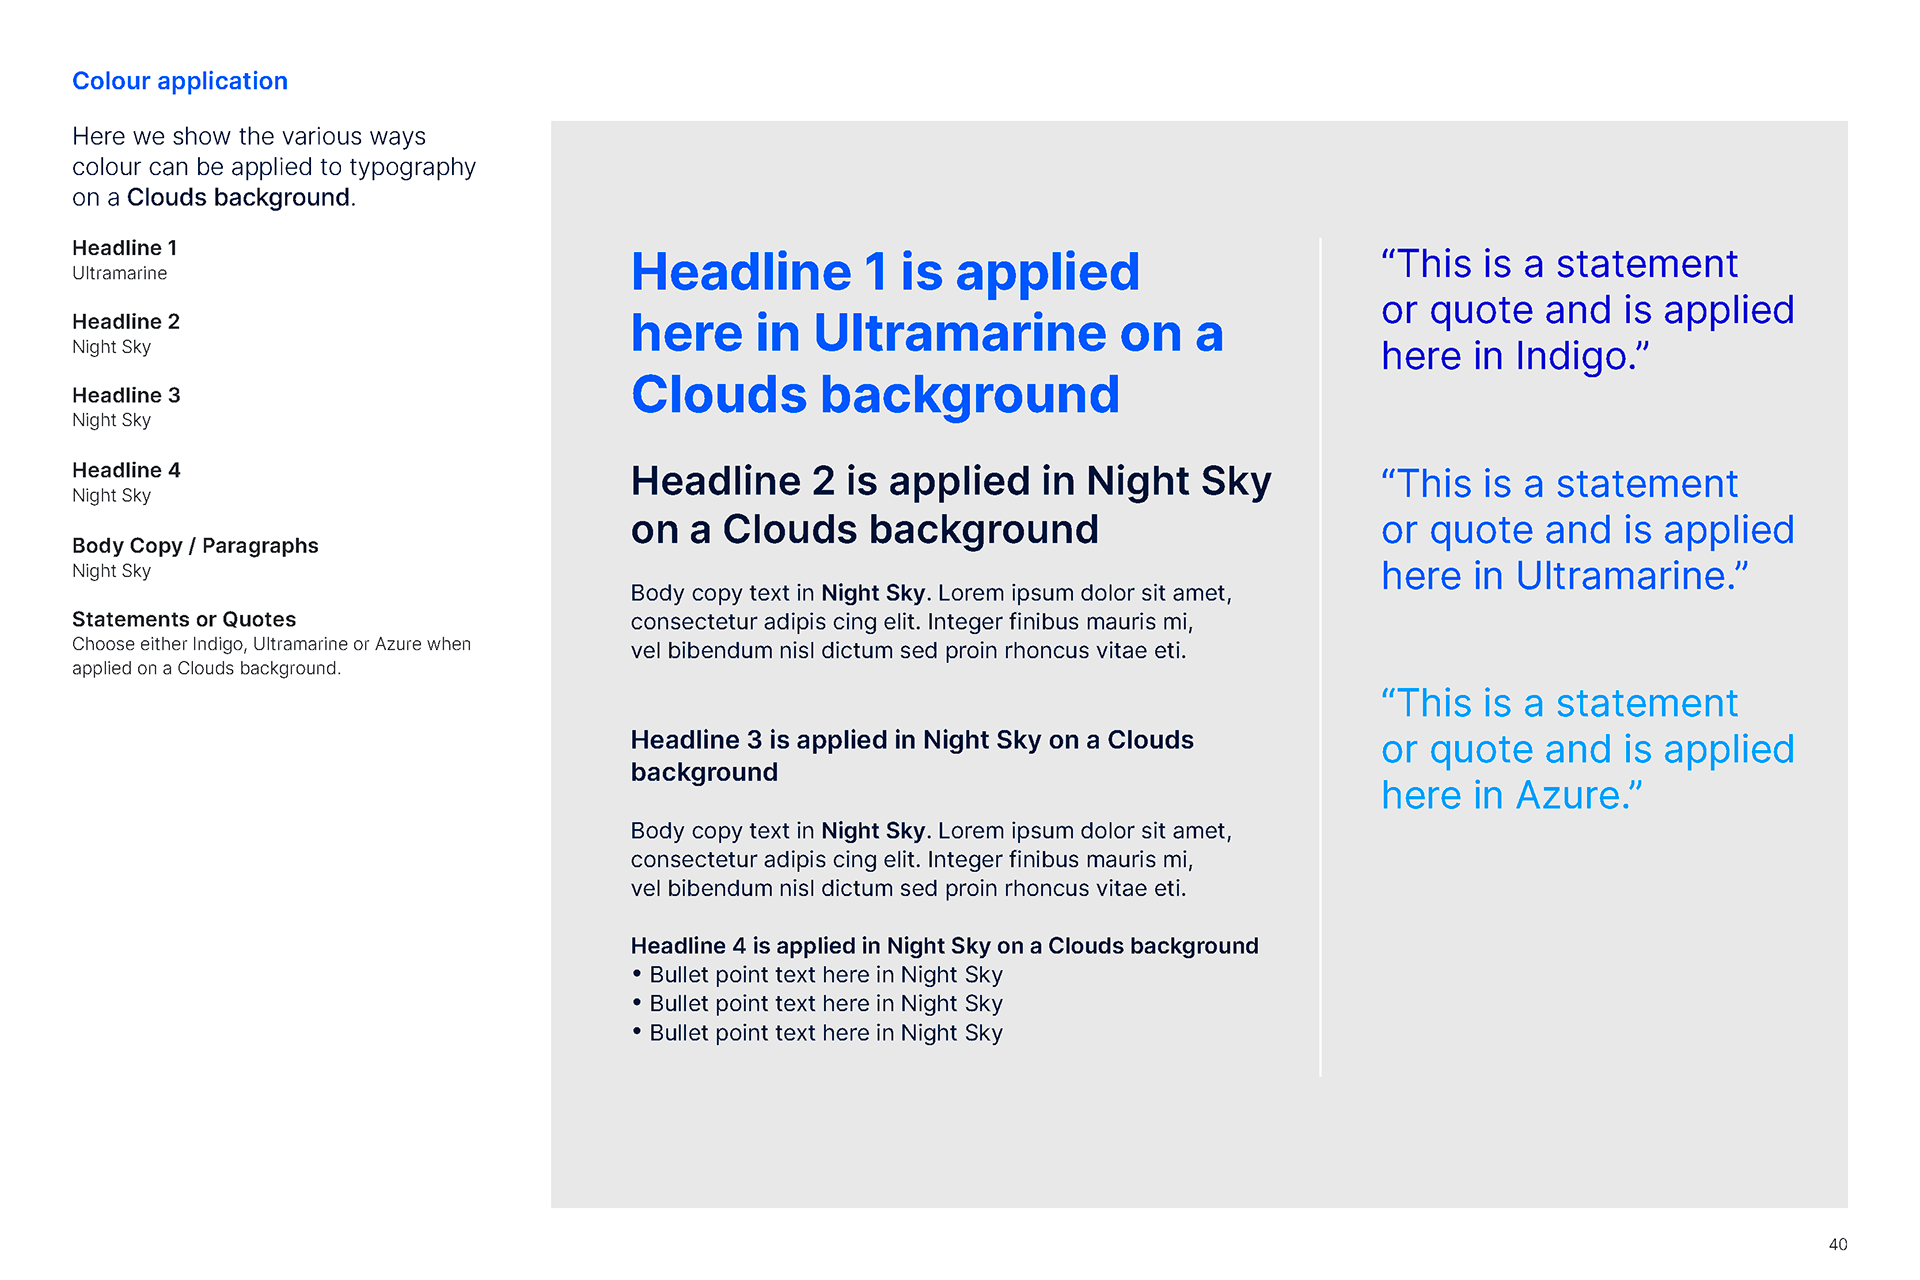1920x1280 pixels.
Task: Click the 'Statements or Quotes' label
Action: (184, 620)
